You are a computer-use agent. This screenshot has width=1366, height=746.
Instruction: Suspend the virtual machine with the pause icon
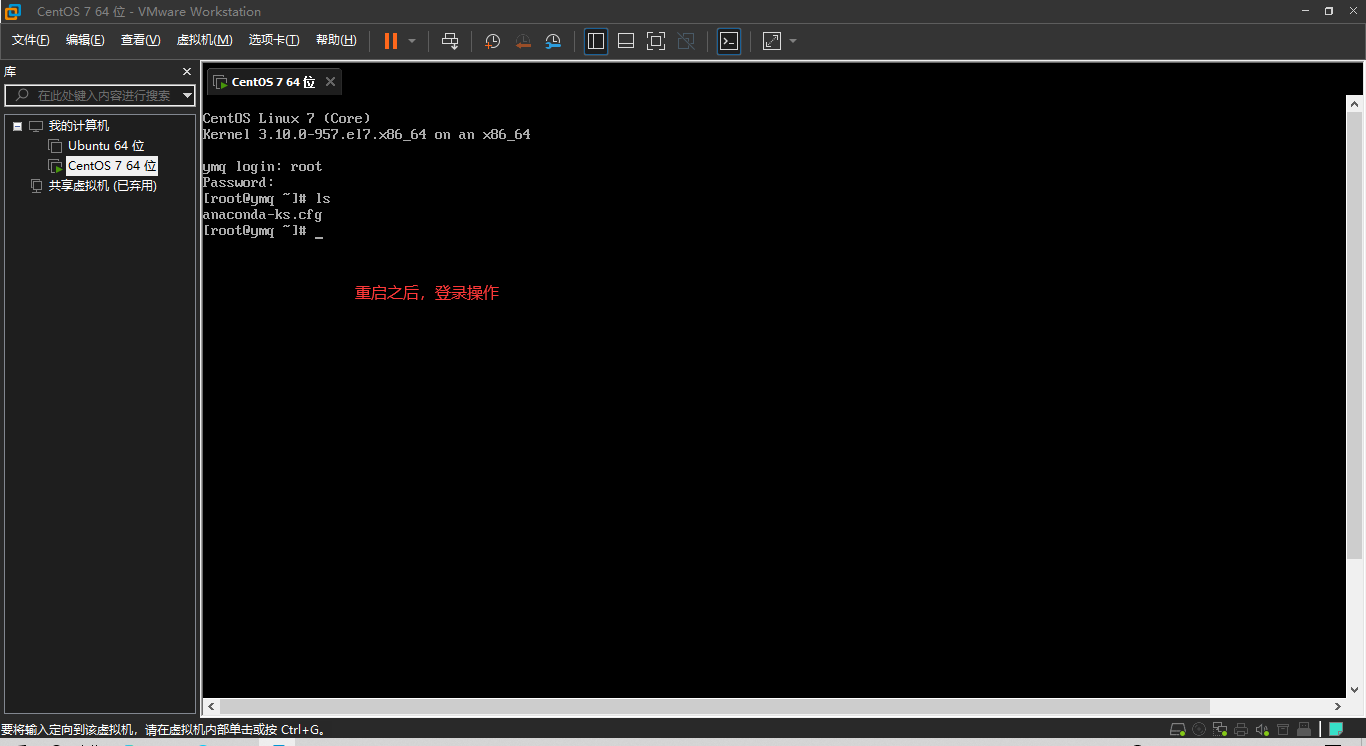[391, 41]
